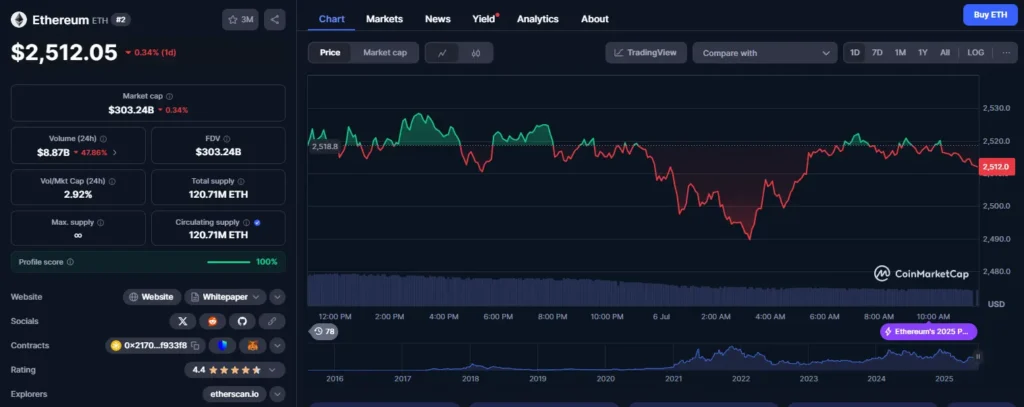1024x407 pixels.
Task: Click the #2 rank badge
Action: tap(121, 20)
